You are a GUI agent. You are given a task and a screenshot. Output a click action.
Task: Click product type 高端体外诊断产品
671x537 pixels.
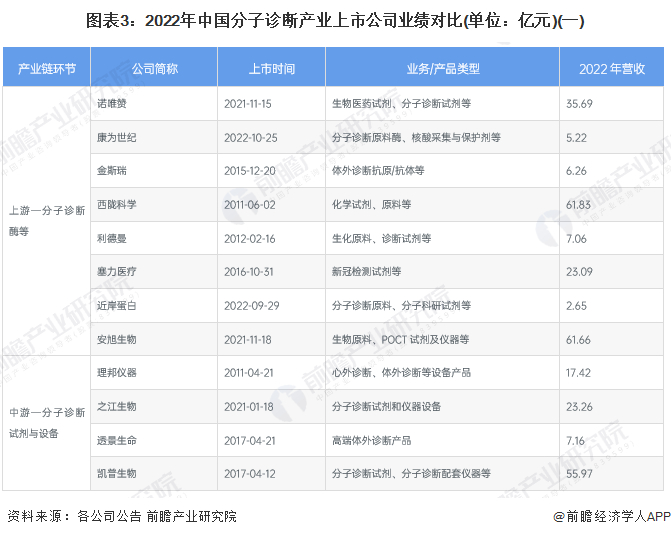click(x=371, y=440)
